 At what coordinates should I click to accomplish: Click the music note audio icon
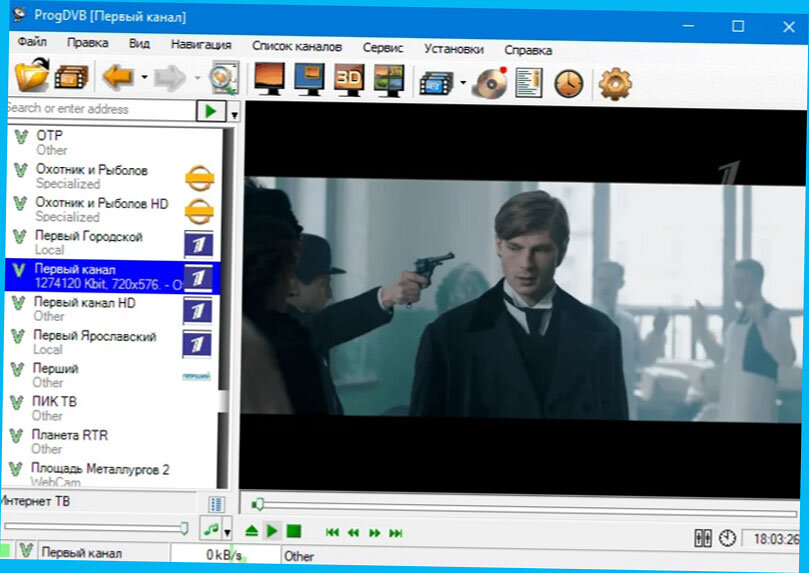(211, 529)
